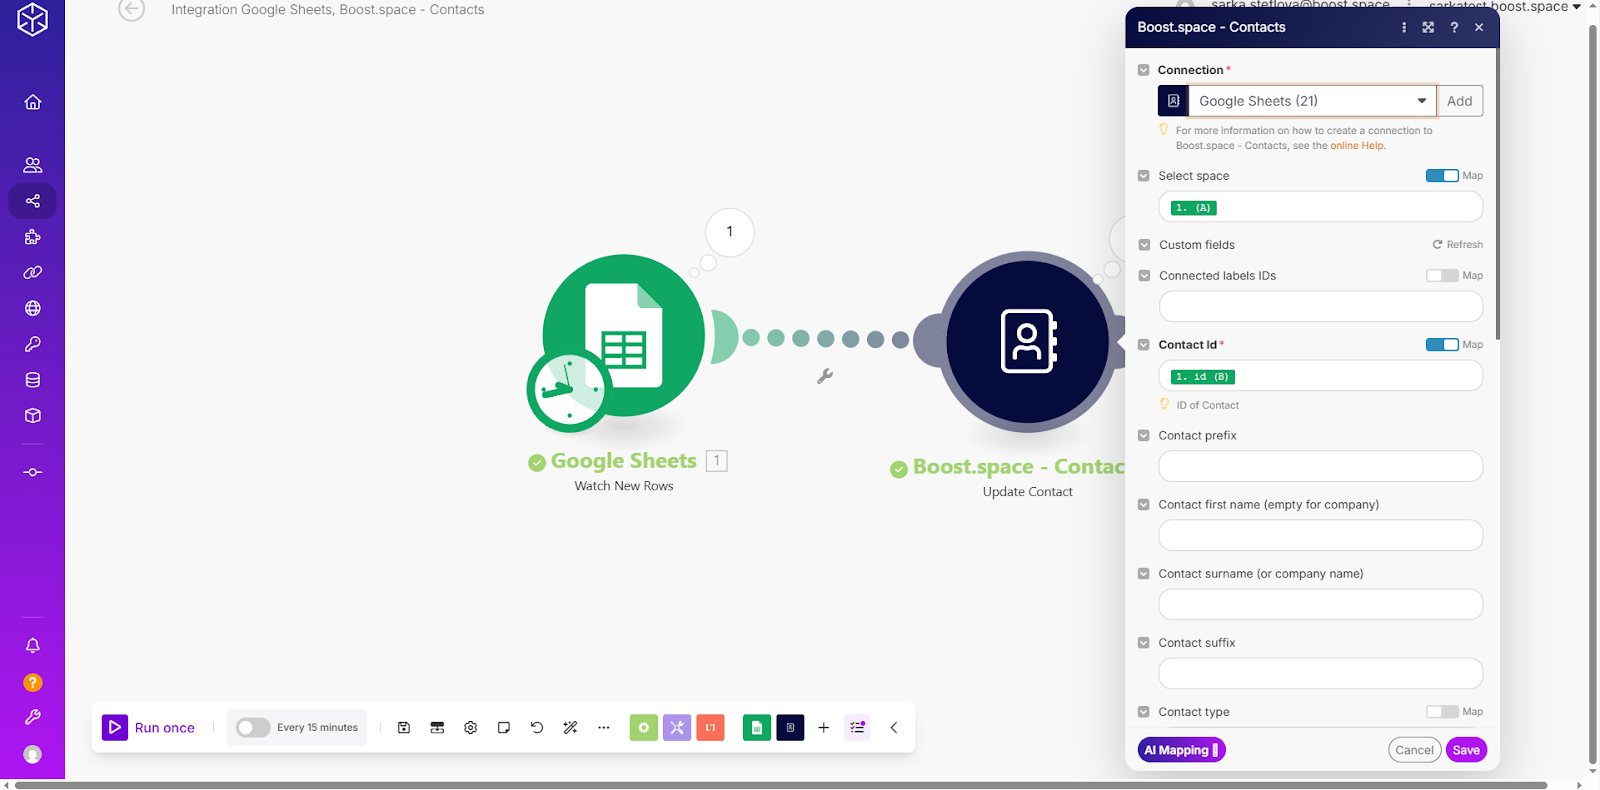Open the more options ellipsis in toolbar
This screenshot has width=1600, height=790.
point(604,728)
